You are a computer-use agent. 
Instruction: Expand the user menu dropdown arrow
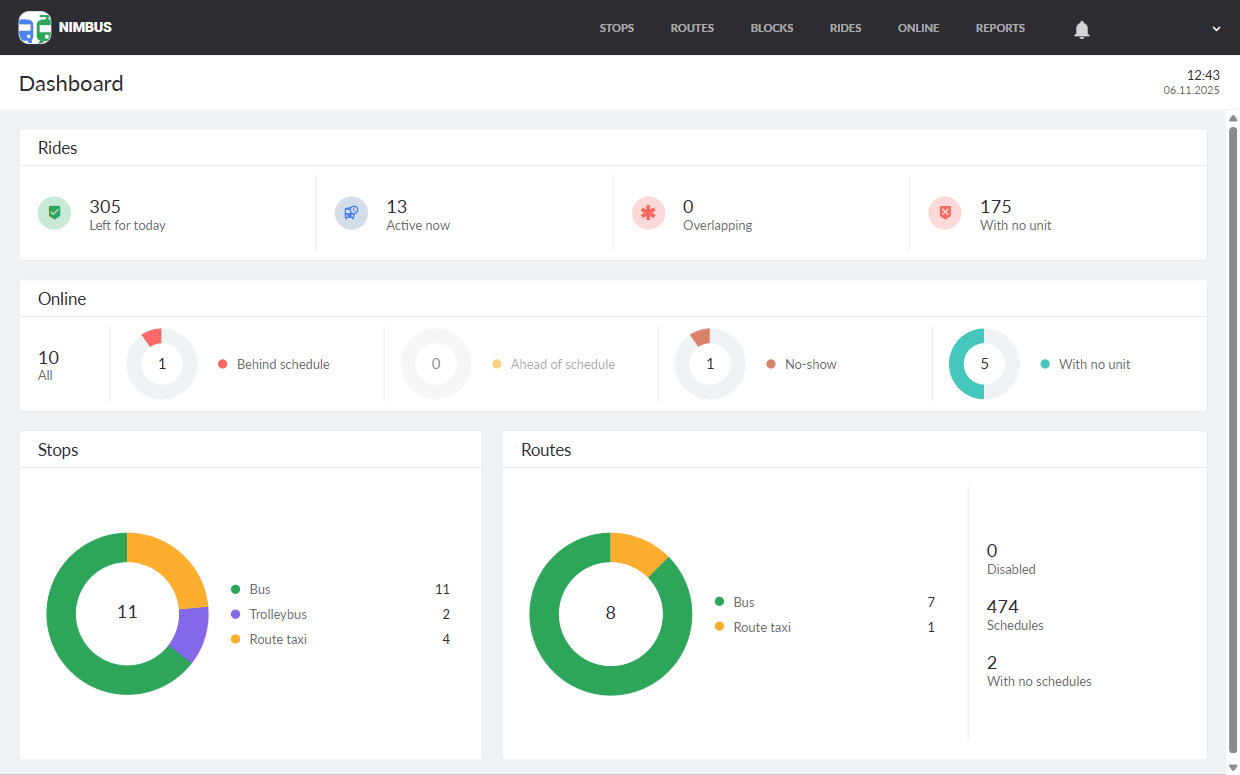click(1216, 29)
